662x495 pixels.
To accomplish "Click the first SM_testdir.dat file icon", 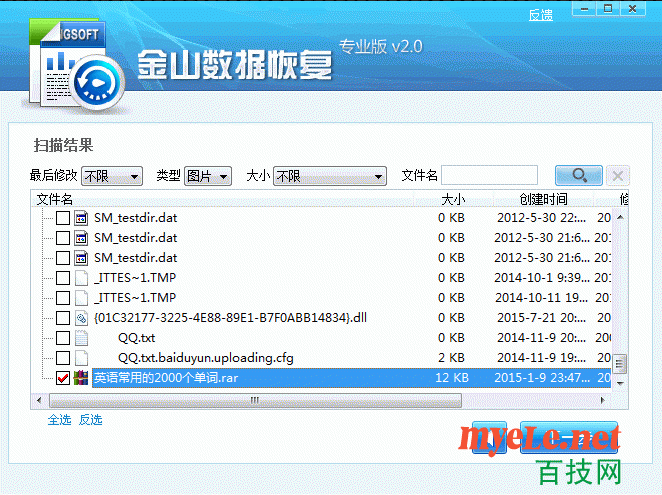I will 81,218.
